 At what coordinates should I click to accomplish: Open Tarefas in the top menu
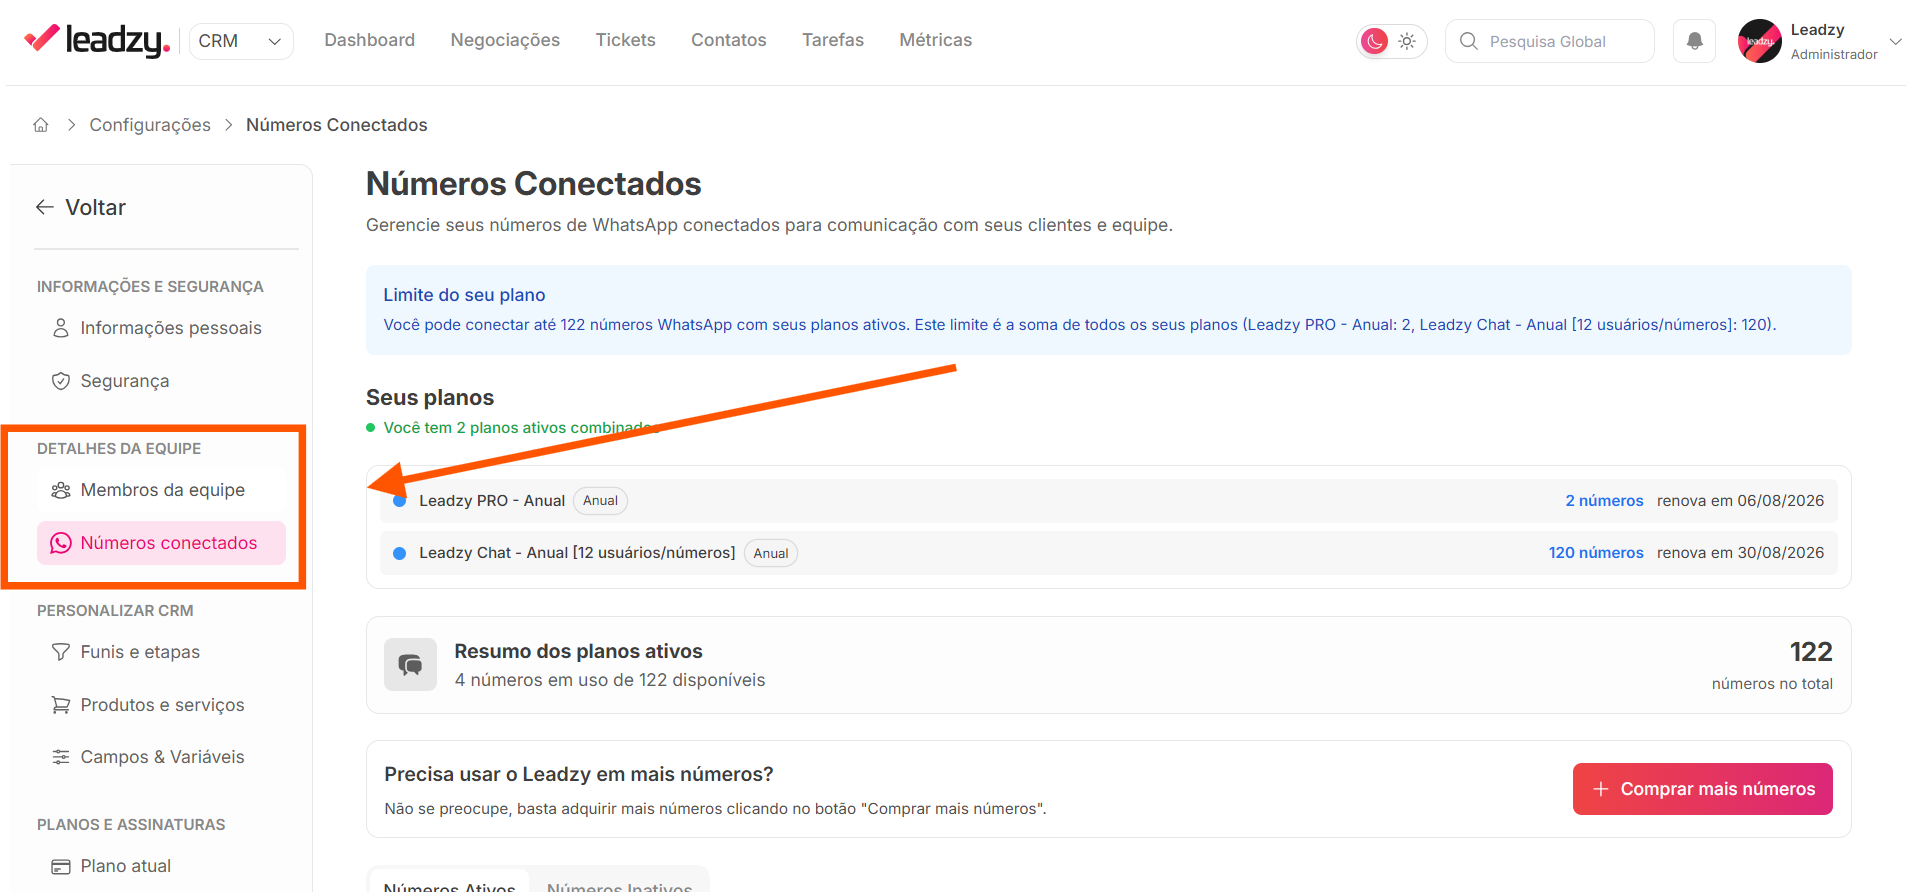(x=832, y=40)
